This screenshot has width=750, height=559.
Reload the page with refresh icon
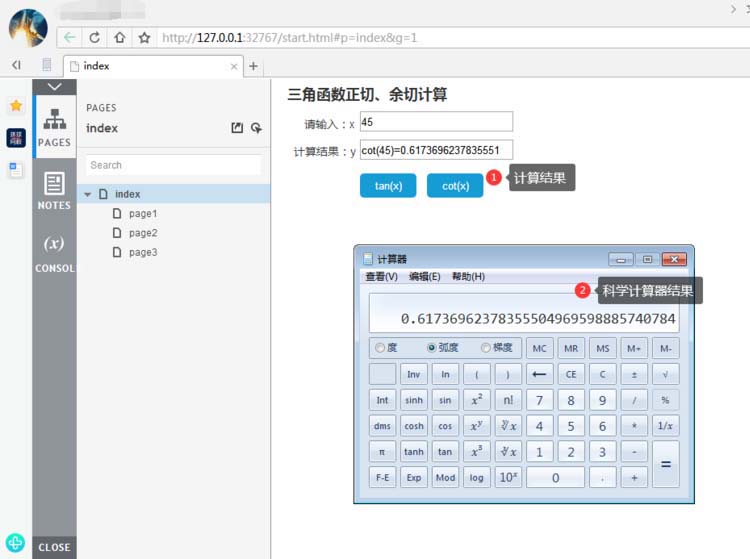94,37
